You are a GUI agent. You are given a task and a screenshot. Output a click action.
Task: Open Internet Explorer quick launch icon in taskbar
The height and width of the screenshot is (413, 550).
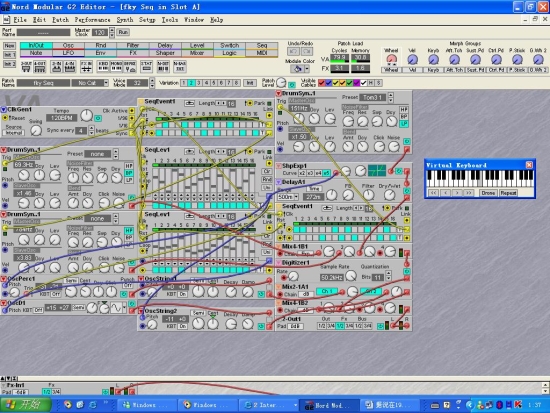[x=93, y=405]
